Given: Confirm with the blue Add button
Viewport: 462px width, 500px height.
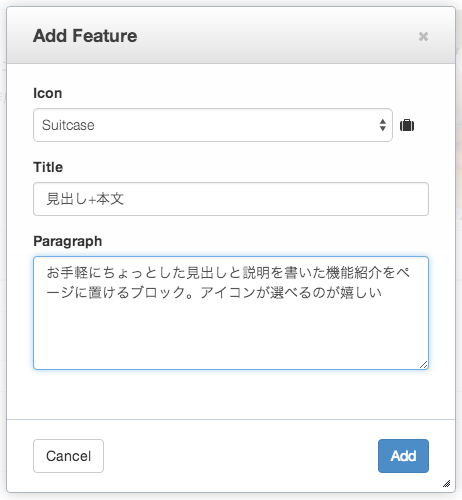Looking at the screenshot, I should coord(403,456).
